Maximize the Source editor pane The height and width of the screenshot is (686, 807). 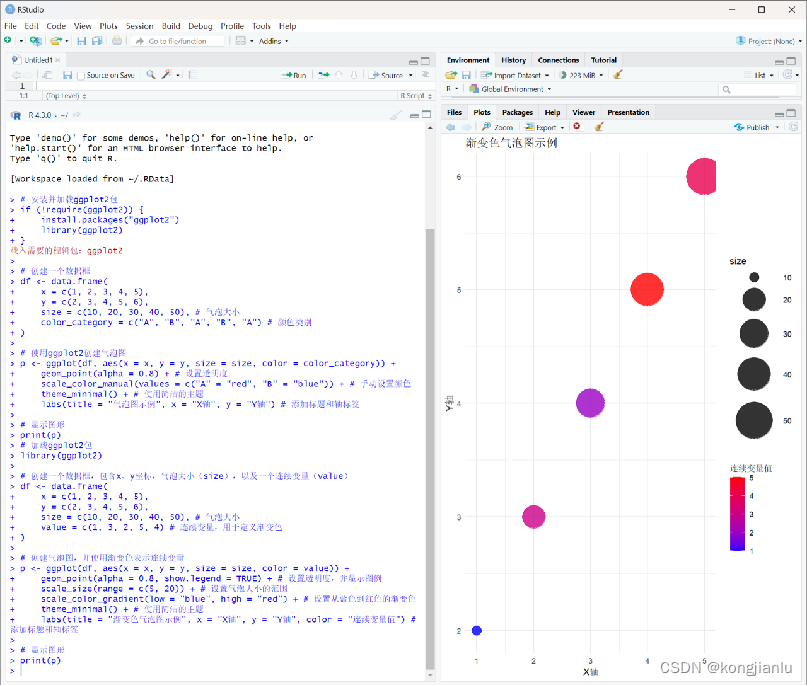(425, 61)
